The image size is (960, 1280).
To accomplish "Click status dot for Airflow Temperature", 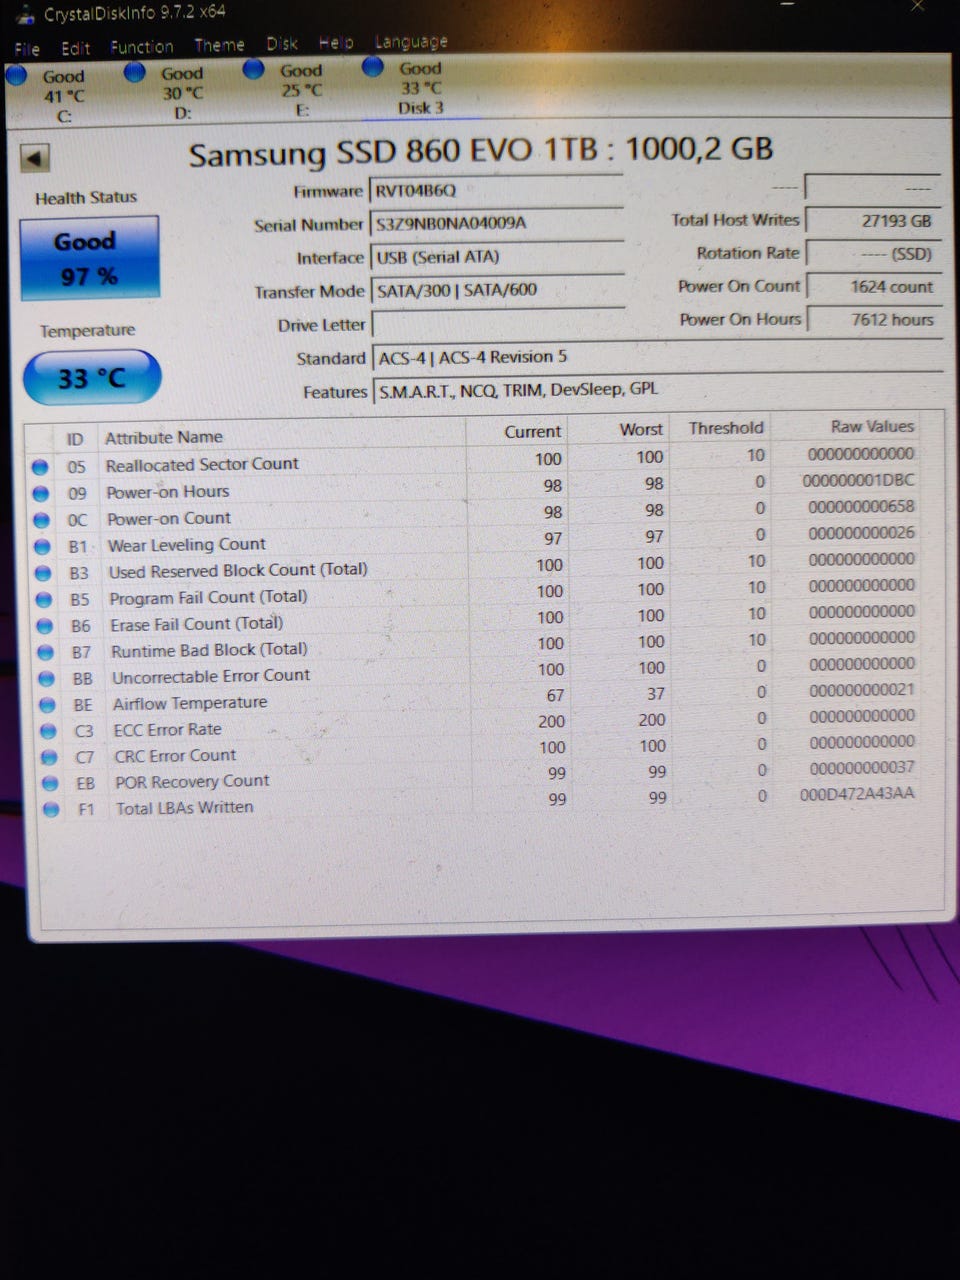I will (x=48, y=705).
